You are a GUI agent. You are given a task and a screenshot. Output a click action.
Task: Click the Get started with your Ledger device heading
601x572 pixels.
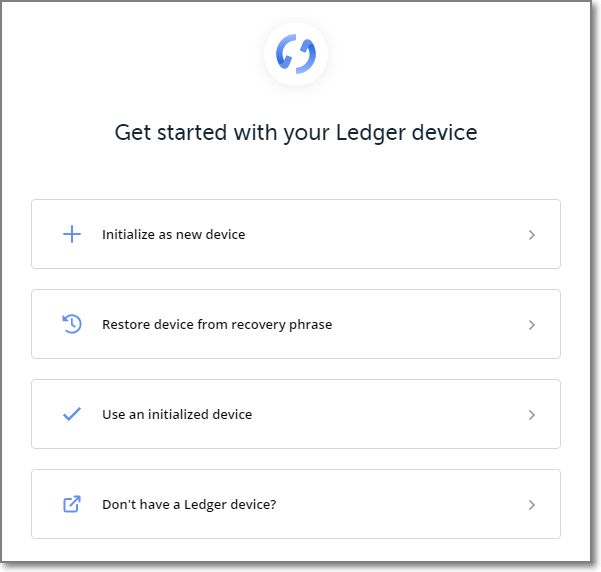tap(296, 132)
